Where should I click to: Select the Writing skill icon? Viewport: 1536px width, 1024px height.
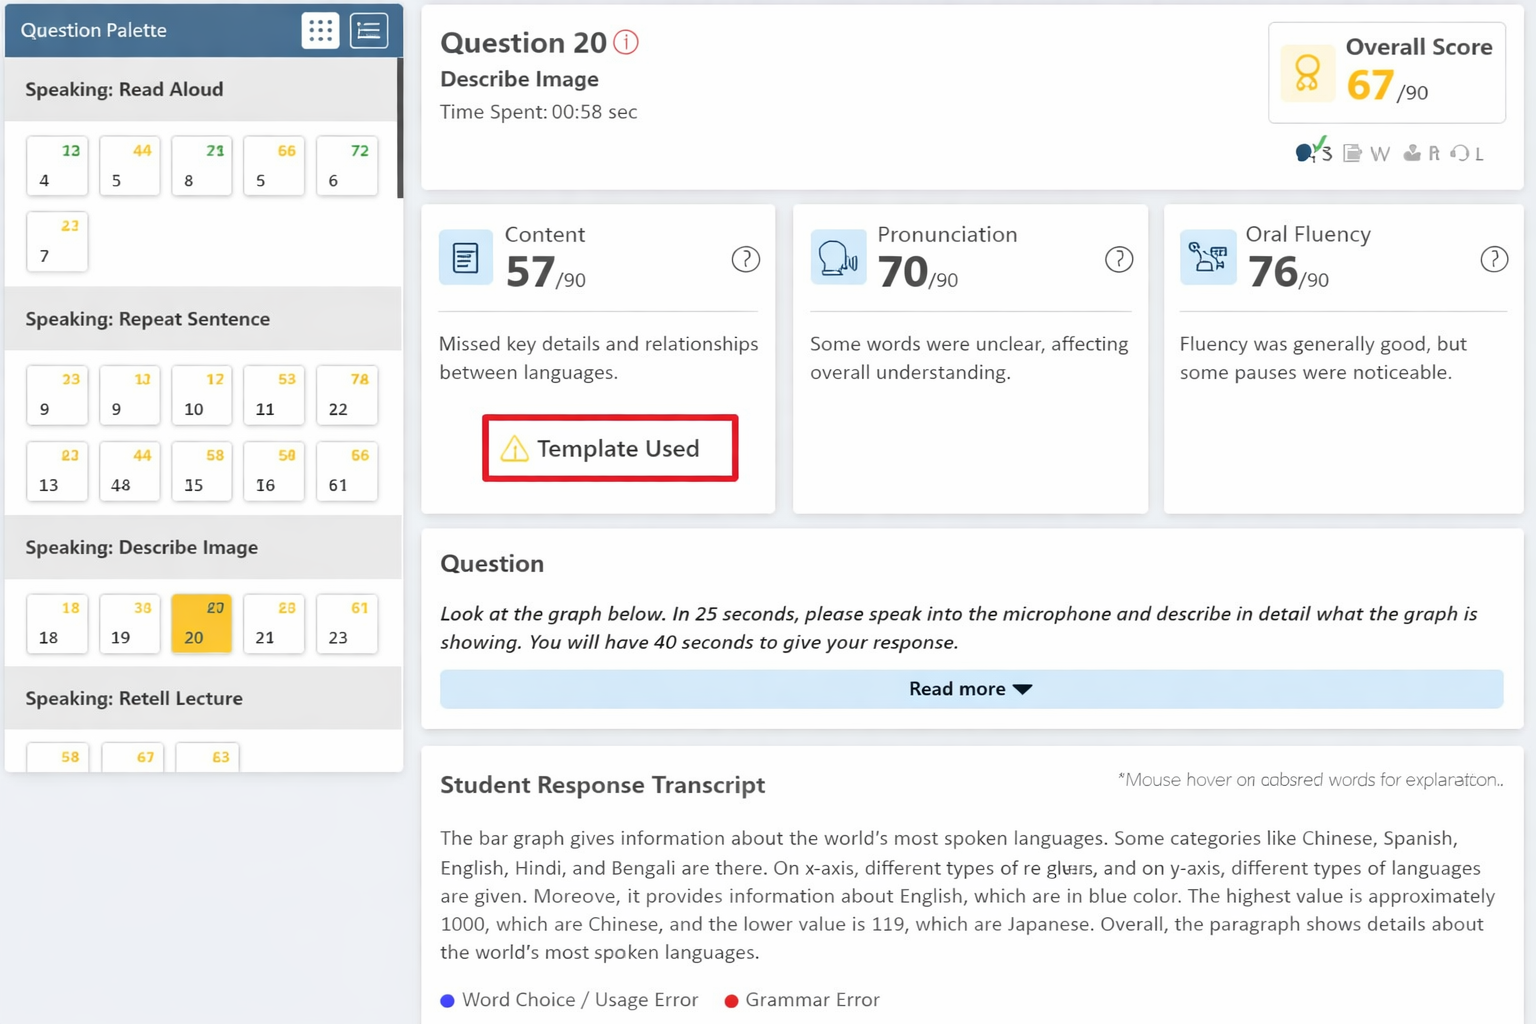[x=1366, y=153]
